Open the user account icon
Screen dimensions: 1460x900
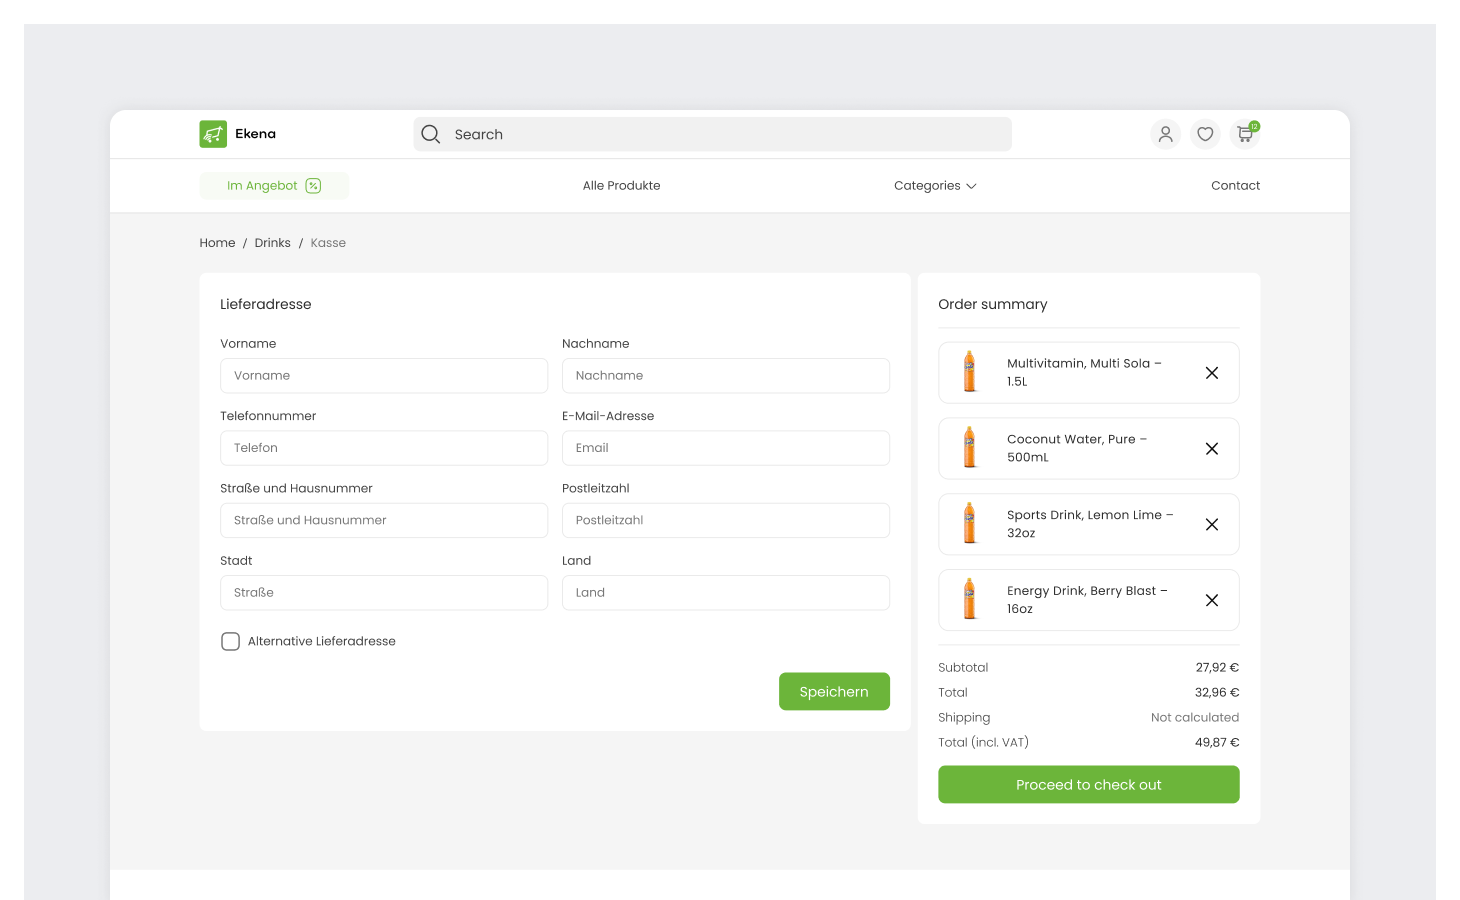[1165, 134]
